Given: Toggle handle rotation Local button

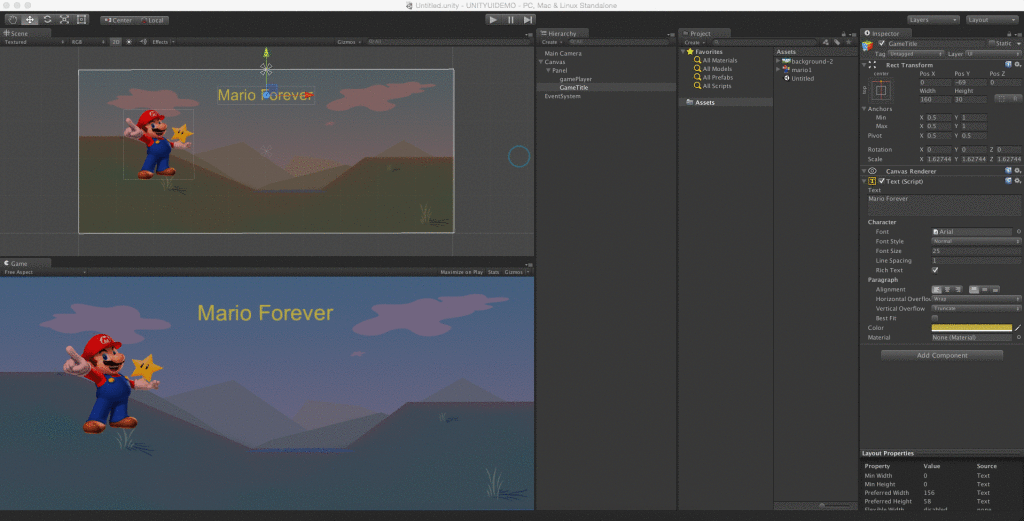Looking at the screenshot, I should click(x=152, y=20).
